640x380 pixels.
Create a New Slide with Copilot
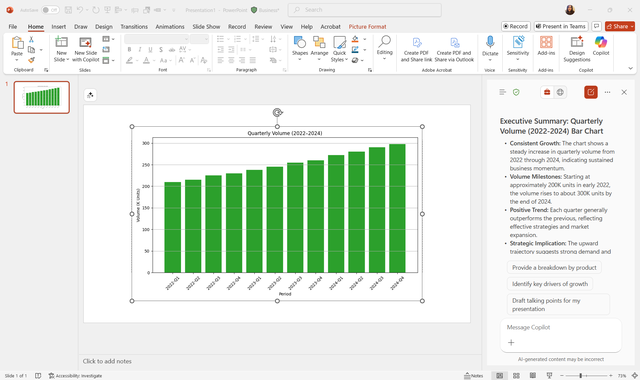[85, 49]
